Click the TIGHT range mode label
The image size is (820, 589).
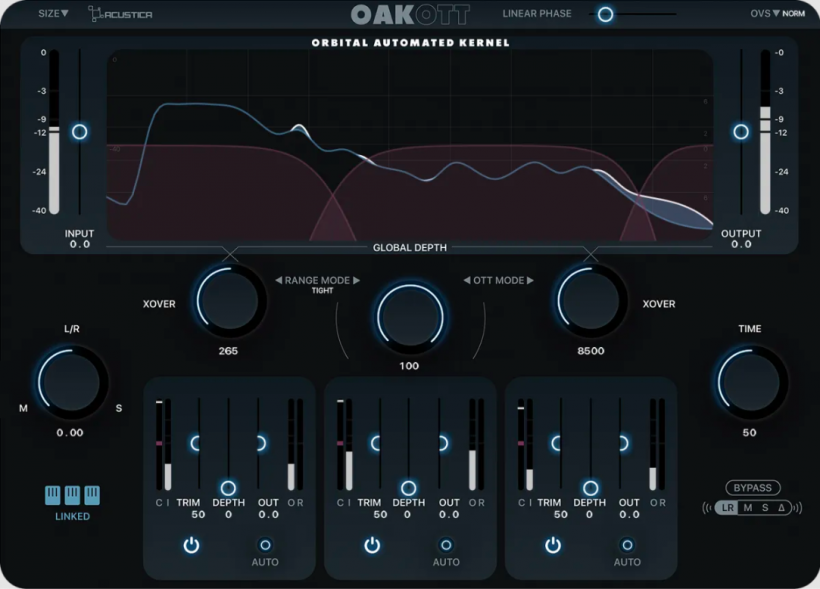coord(323,291)
